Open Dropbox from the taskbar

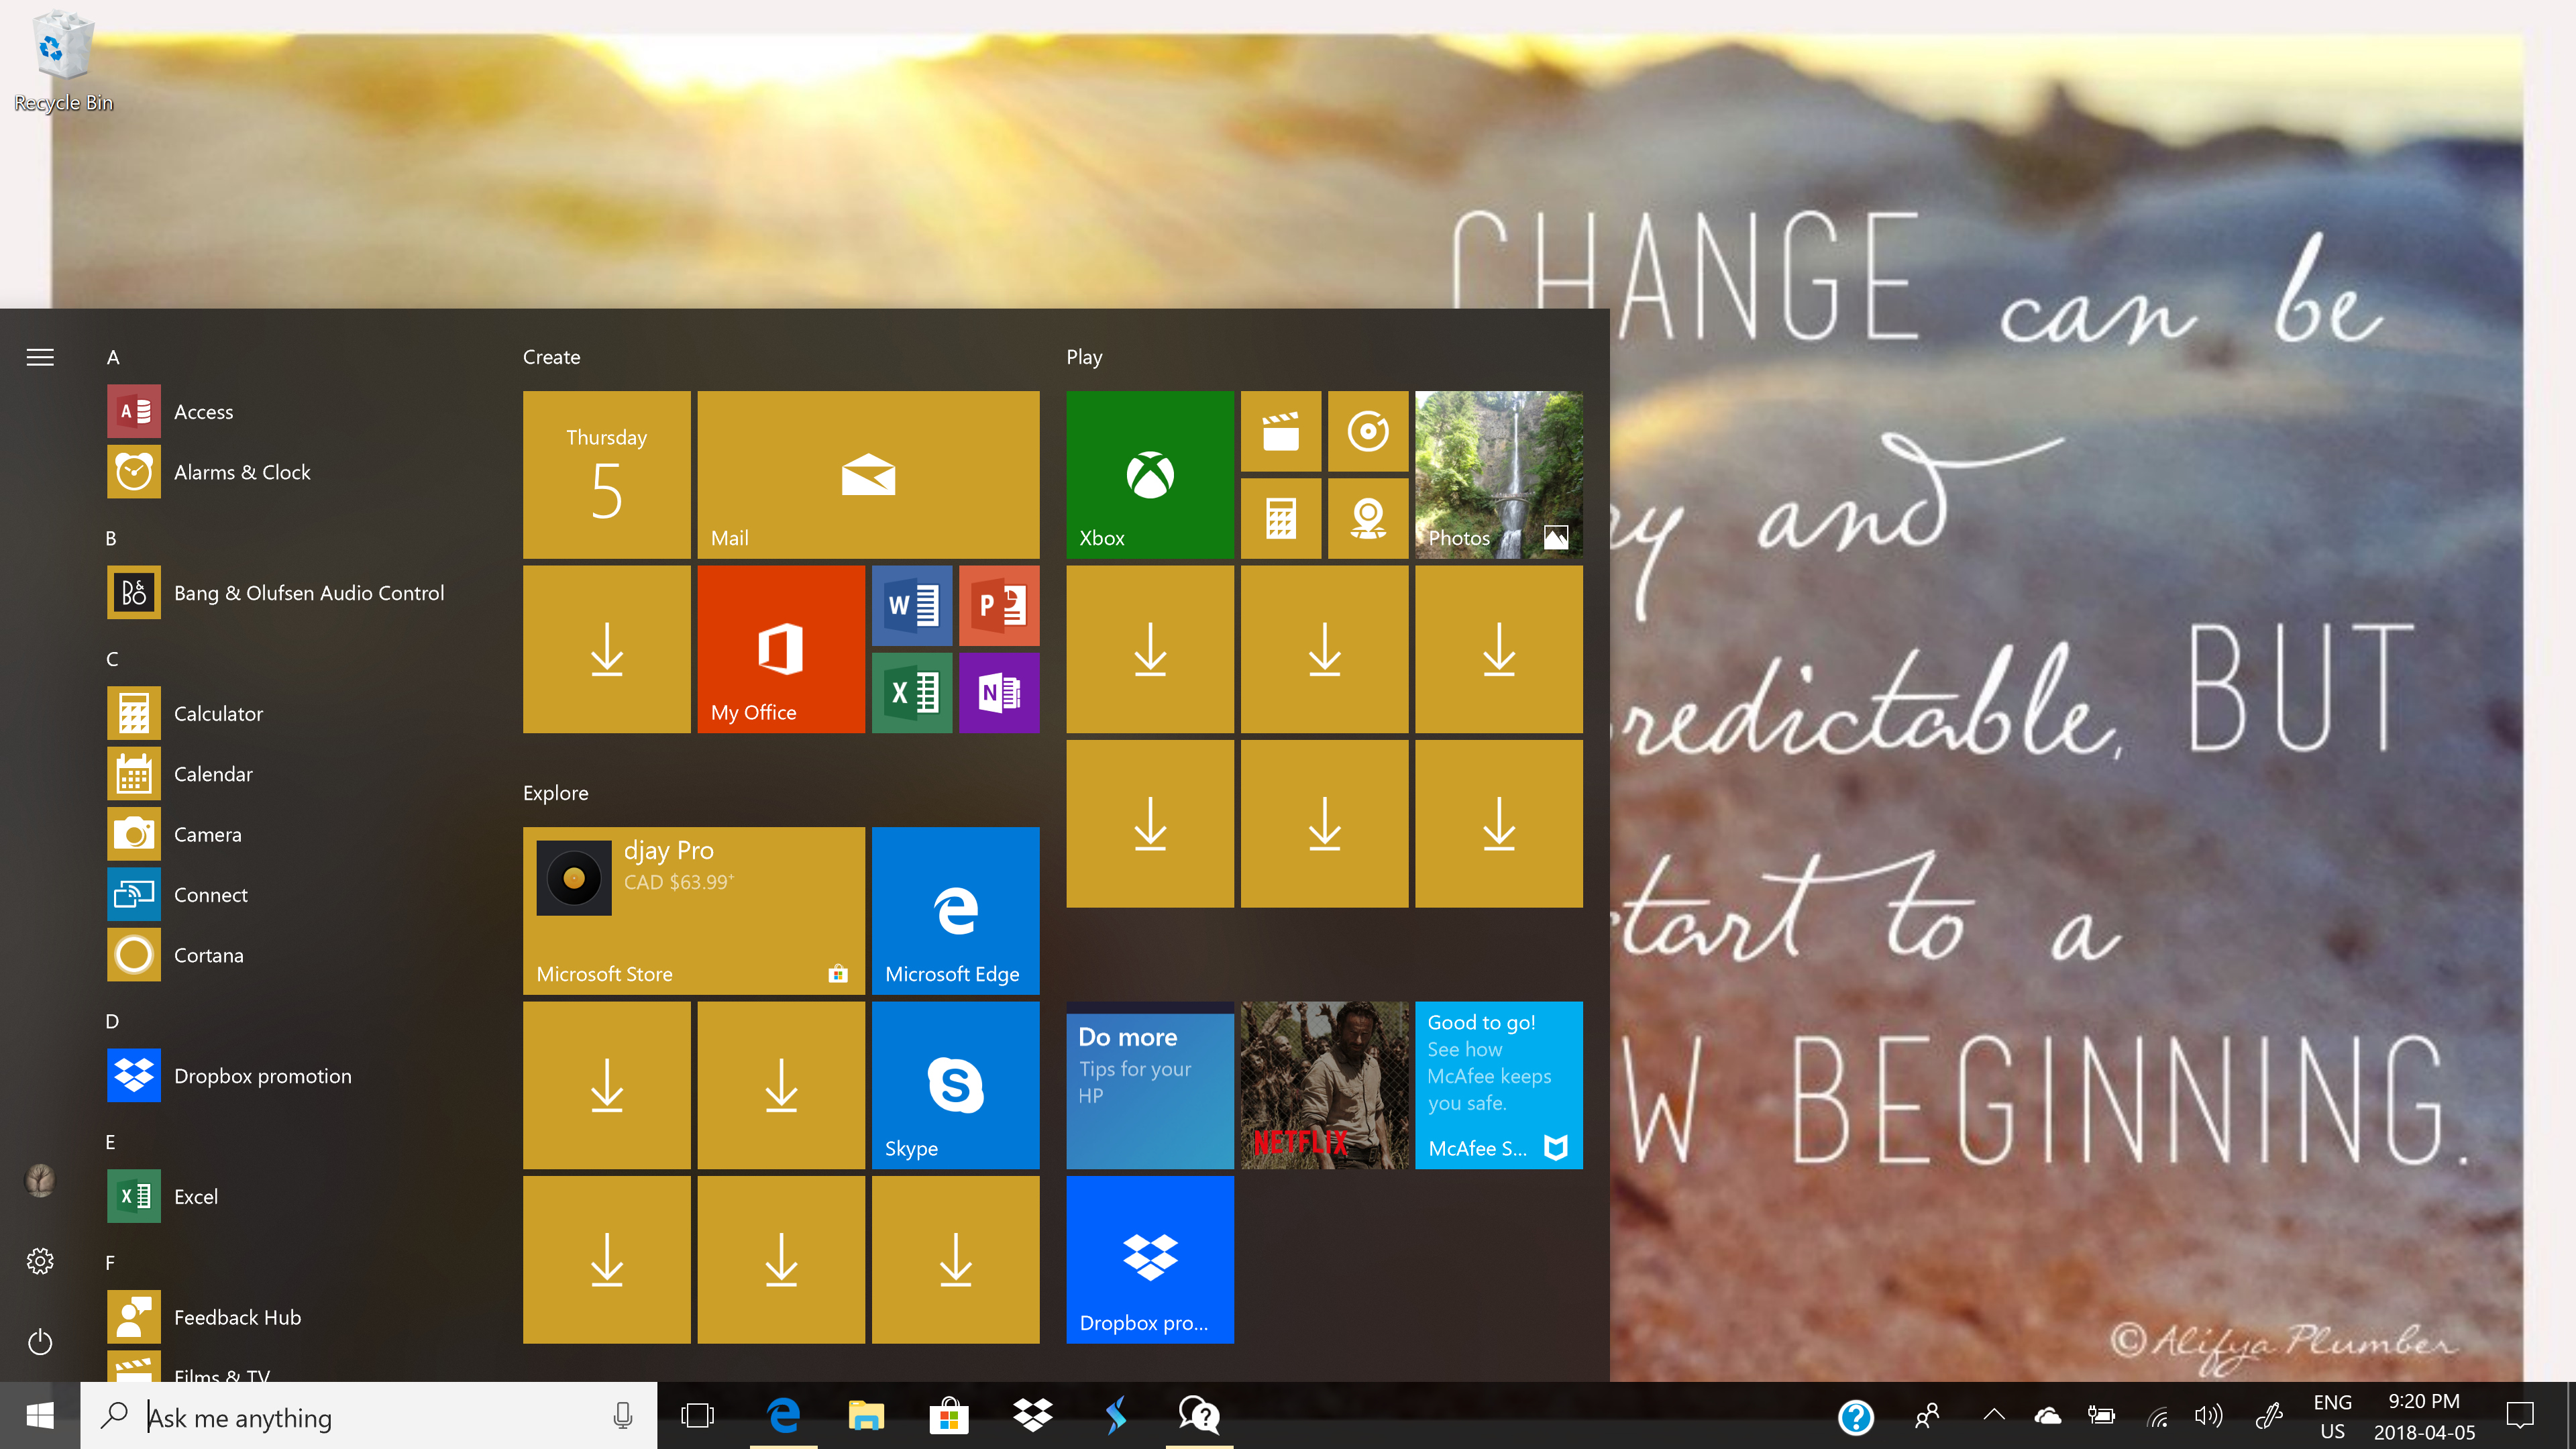coord(1032,1416)
